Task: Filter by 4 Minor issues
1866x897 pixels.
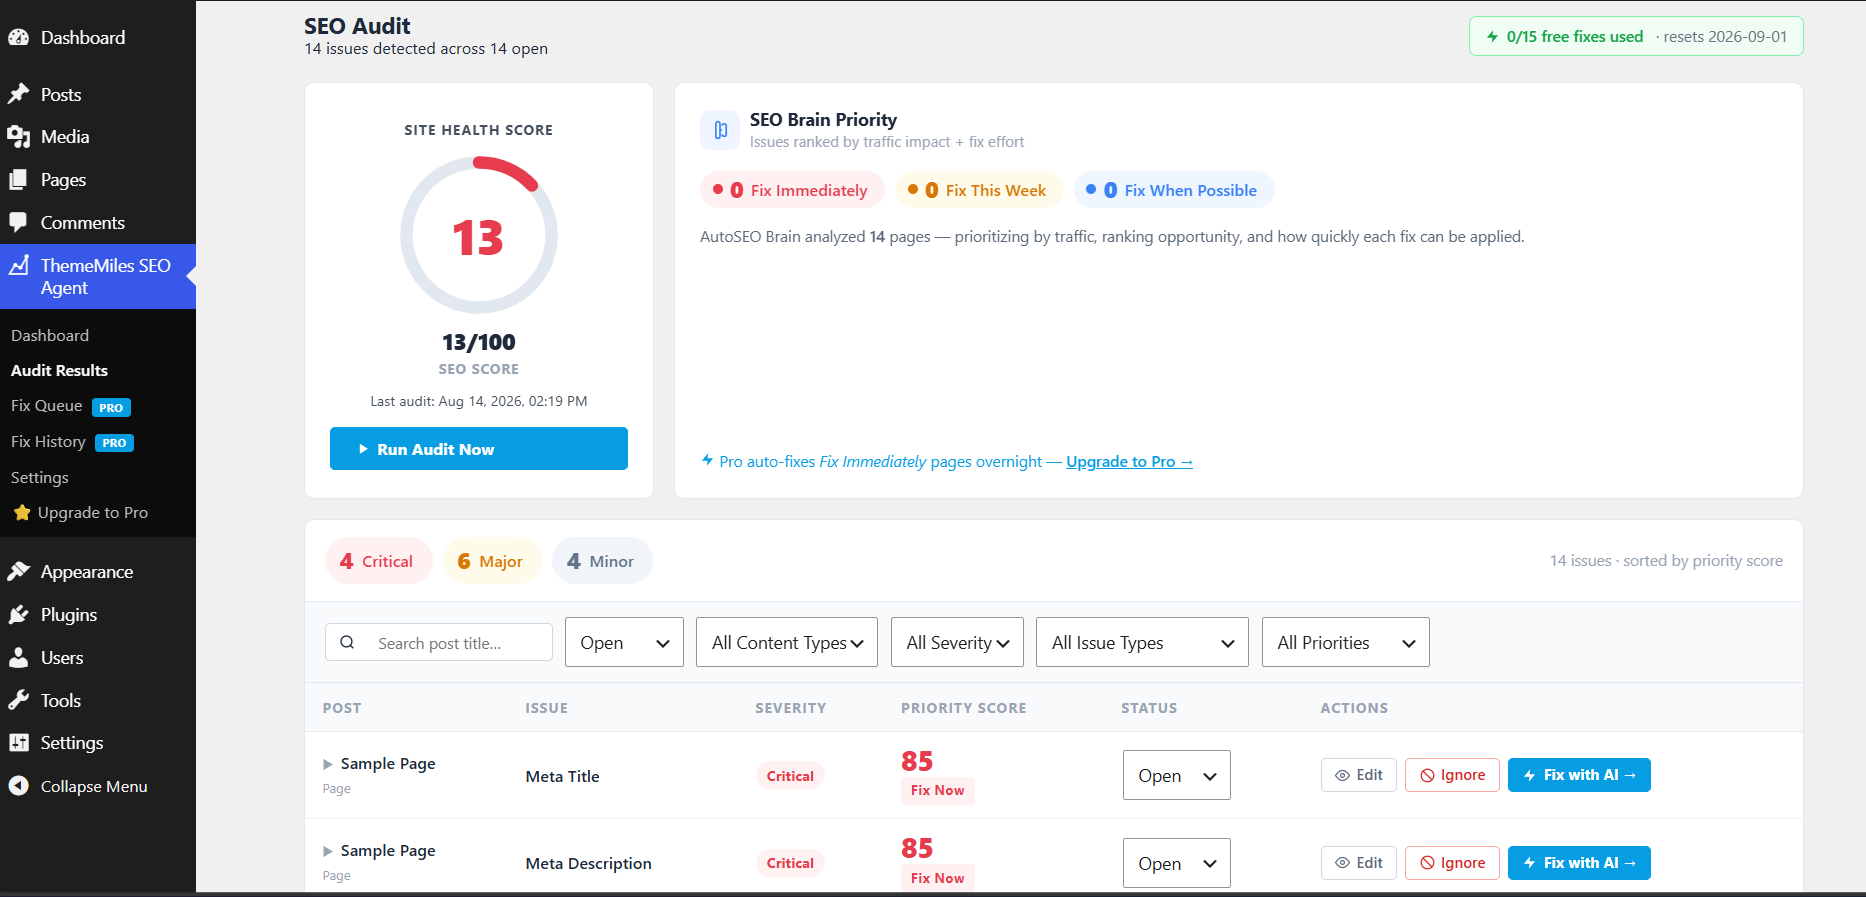Action: point(602,561)
